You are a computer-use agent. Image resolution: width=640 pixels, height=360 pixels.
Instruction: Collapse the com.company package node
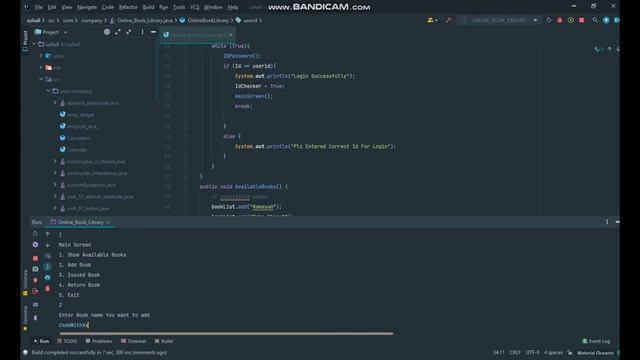pos(48,91)
